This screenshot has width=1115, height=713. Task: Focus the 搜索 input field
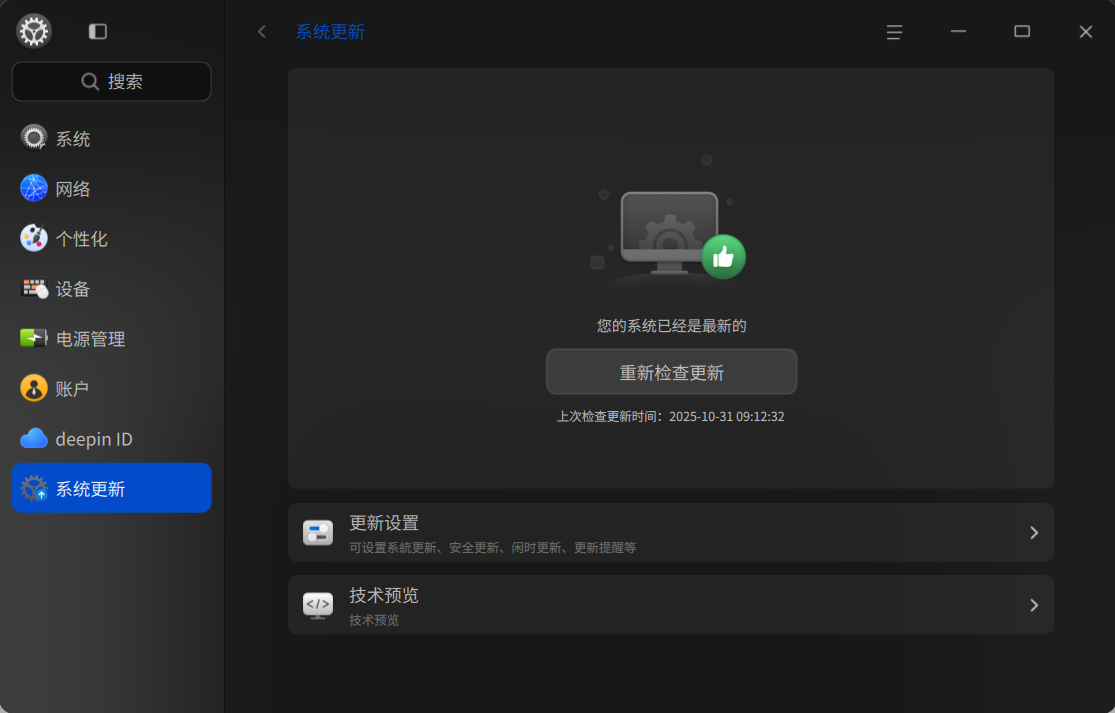[112, 82]
